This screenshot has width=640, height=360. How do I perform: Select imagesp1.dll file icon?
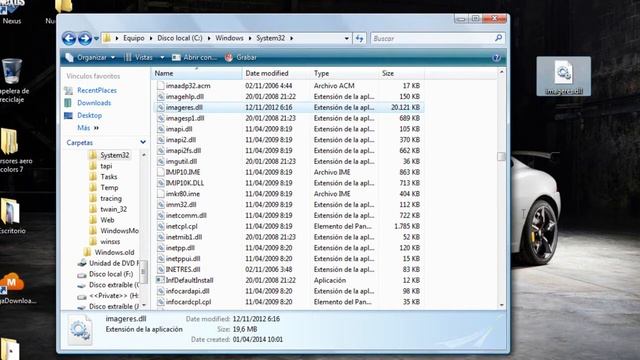coord(160,118)
